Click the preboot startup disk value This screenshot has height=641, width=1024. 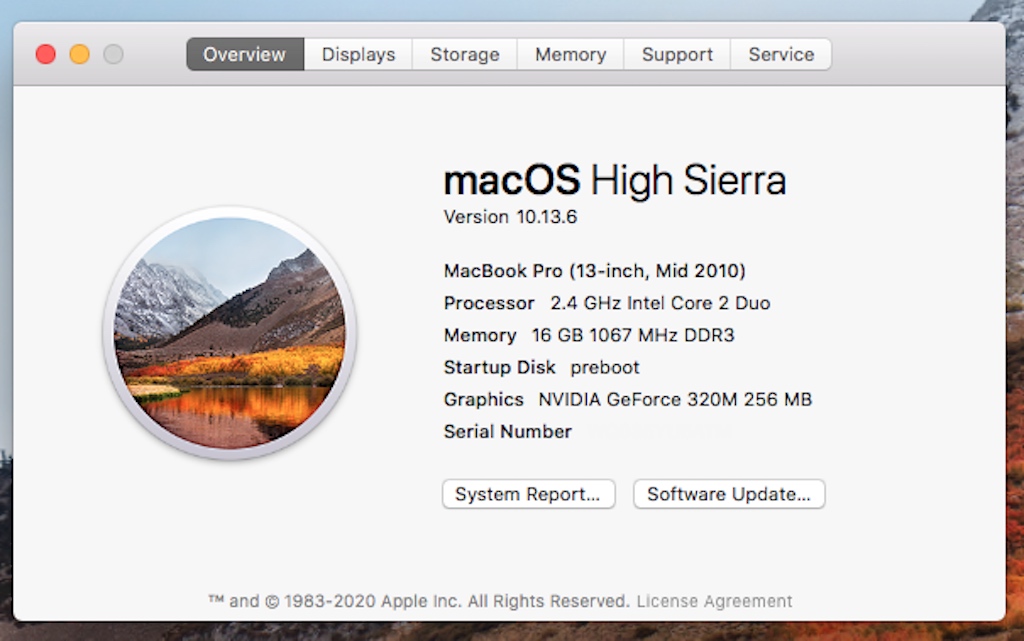605,367
